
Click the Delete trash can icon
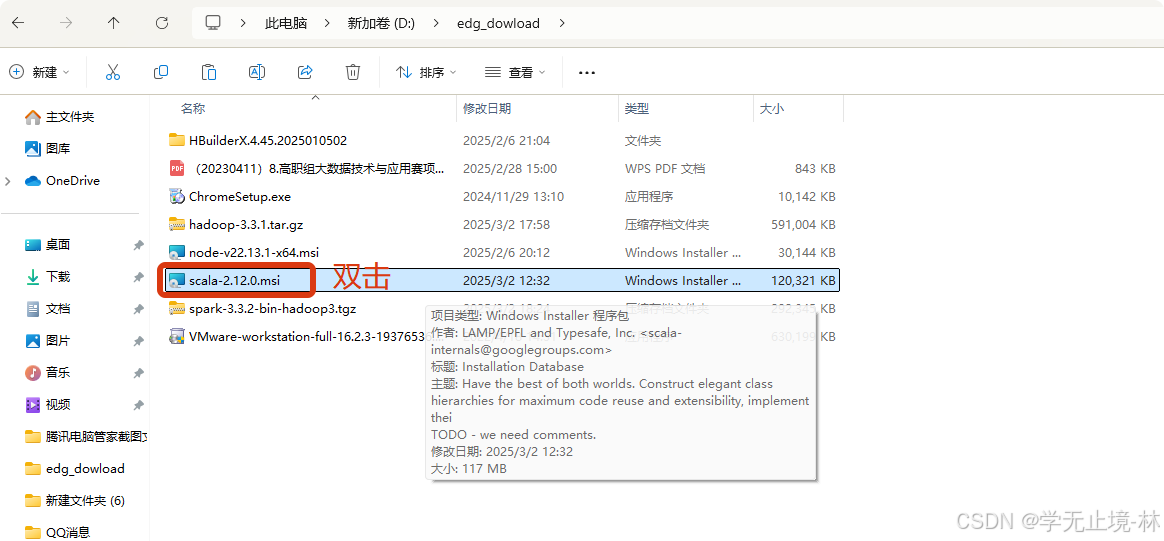point(353,72)
